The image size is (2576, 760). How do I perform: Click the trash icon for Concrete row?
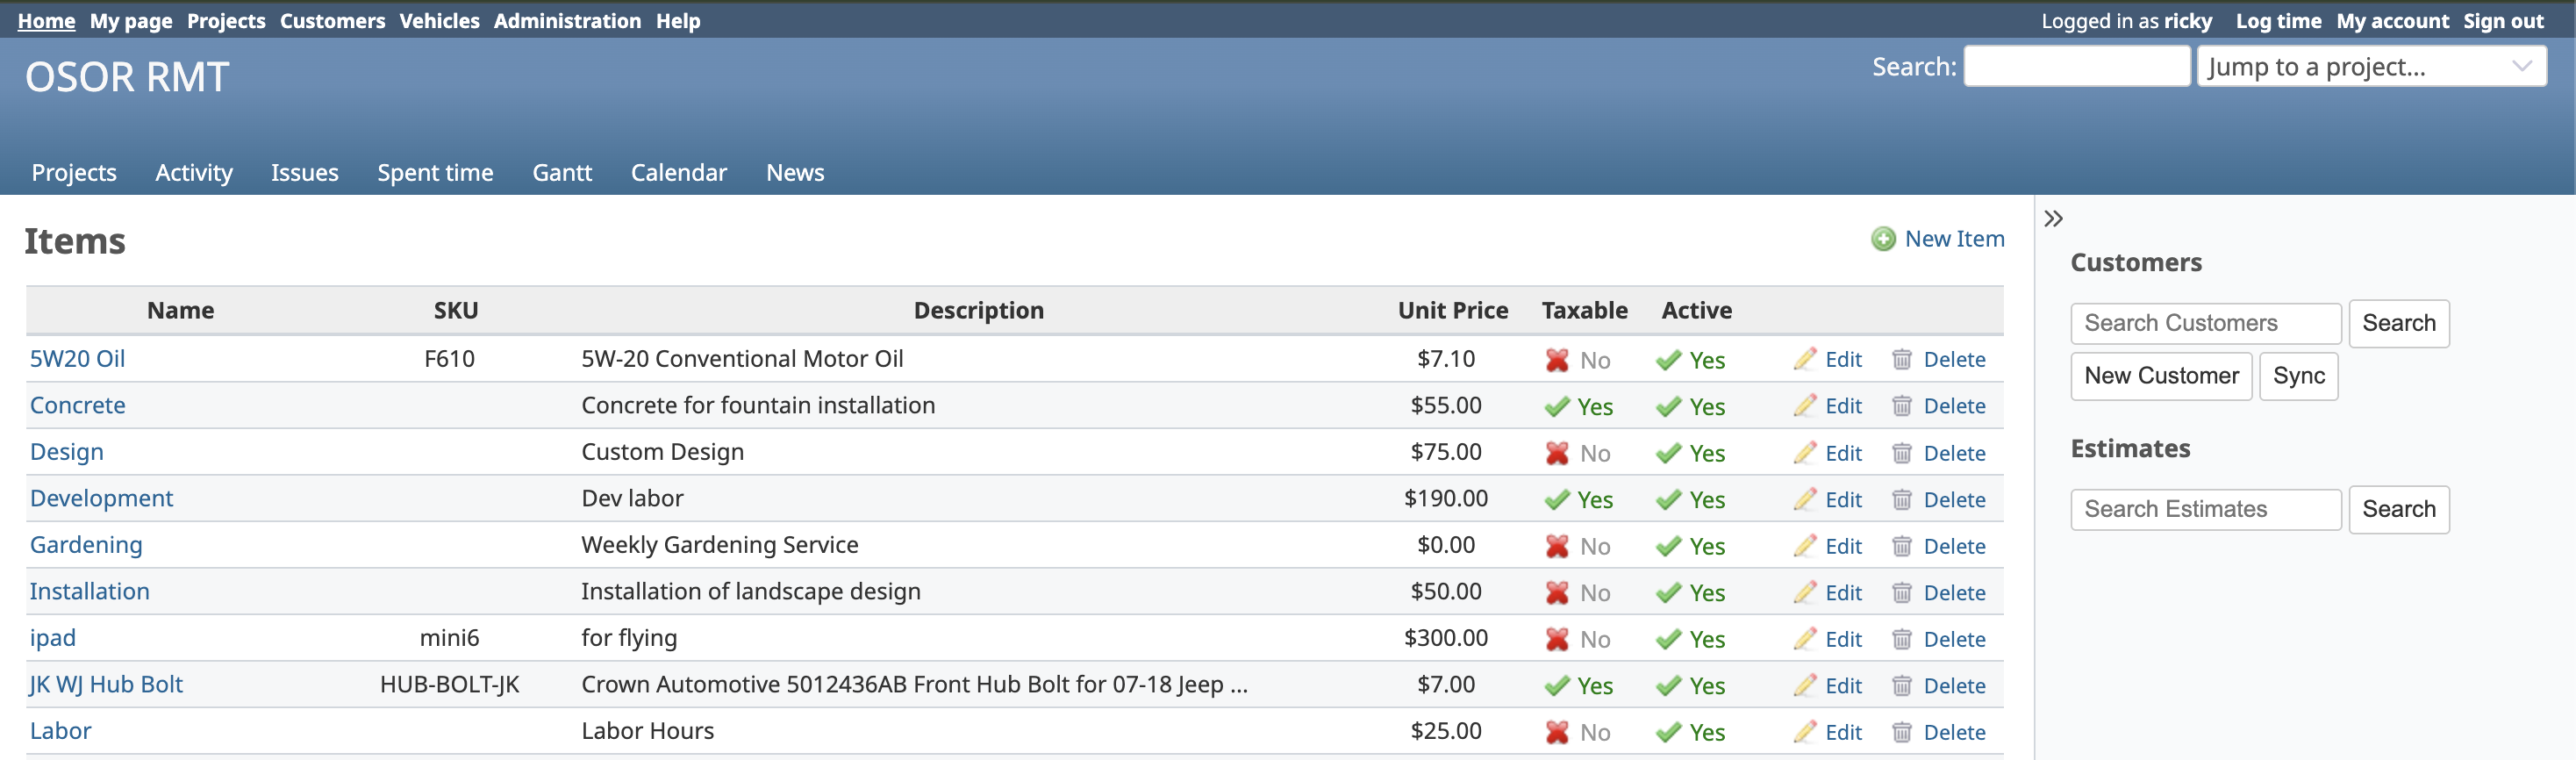1901,406
